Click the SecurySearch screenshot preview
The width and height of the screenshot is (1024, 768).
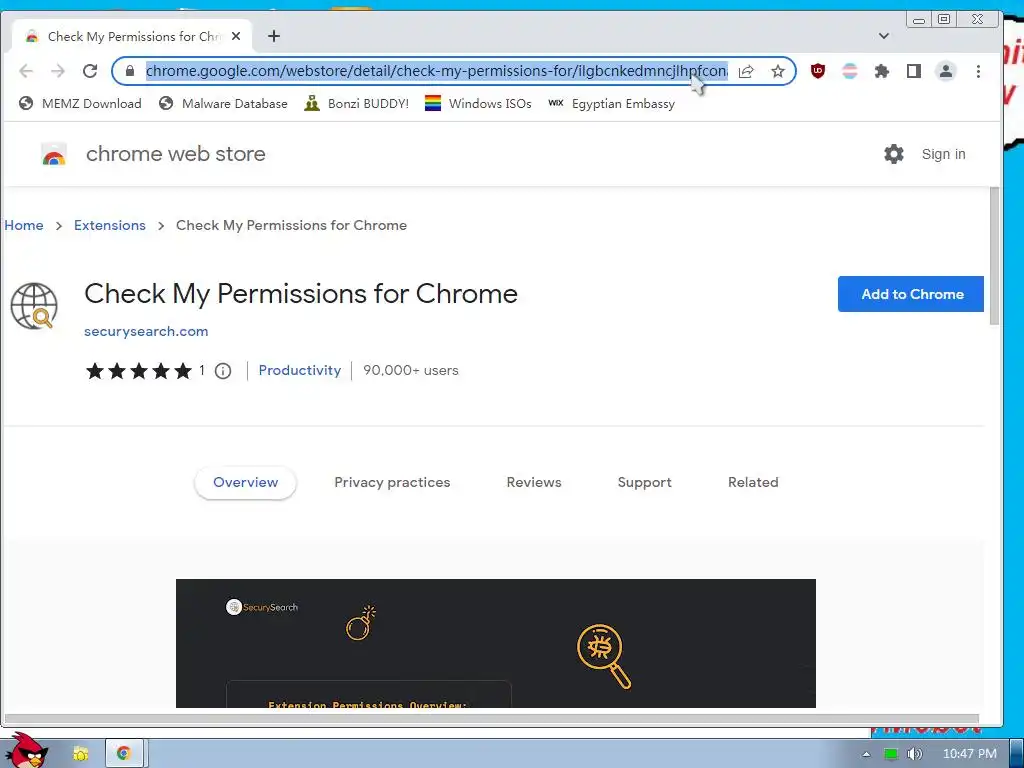pyautogui.click(x=496, y=643)
